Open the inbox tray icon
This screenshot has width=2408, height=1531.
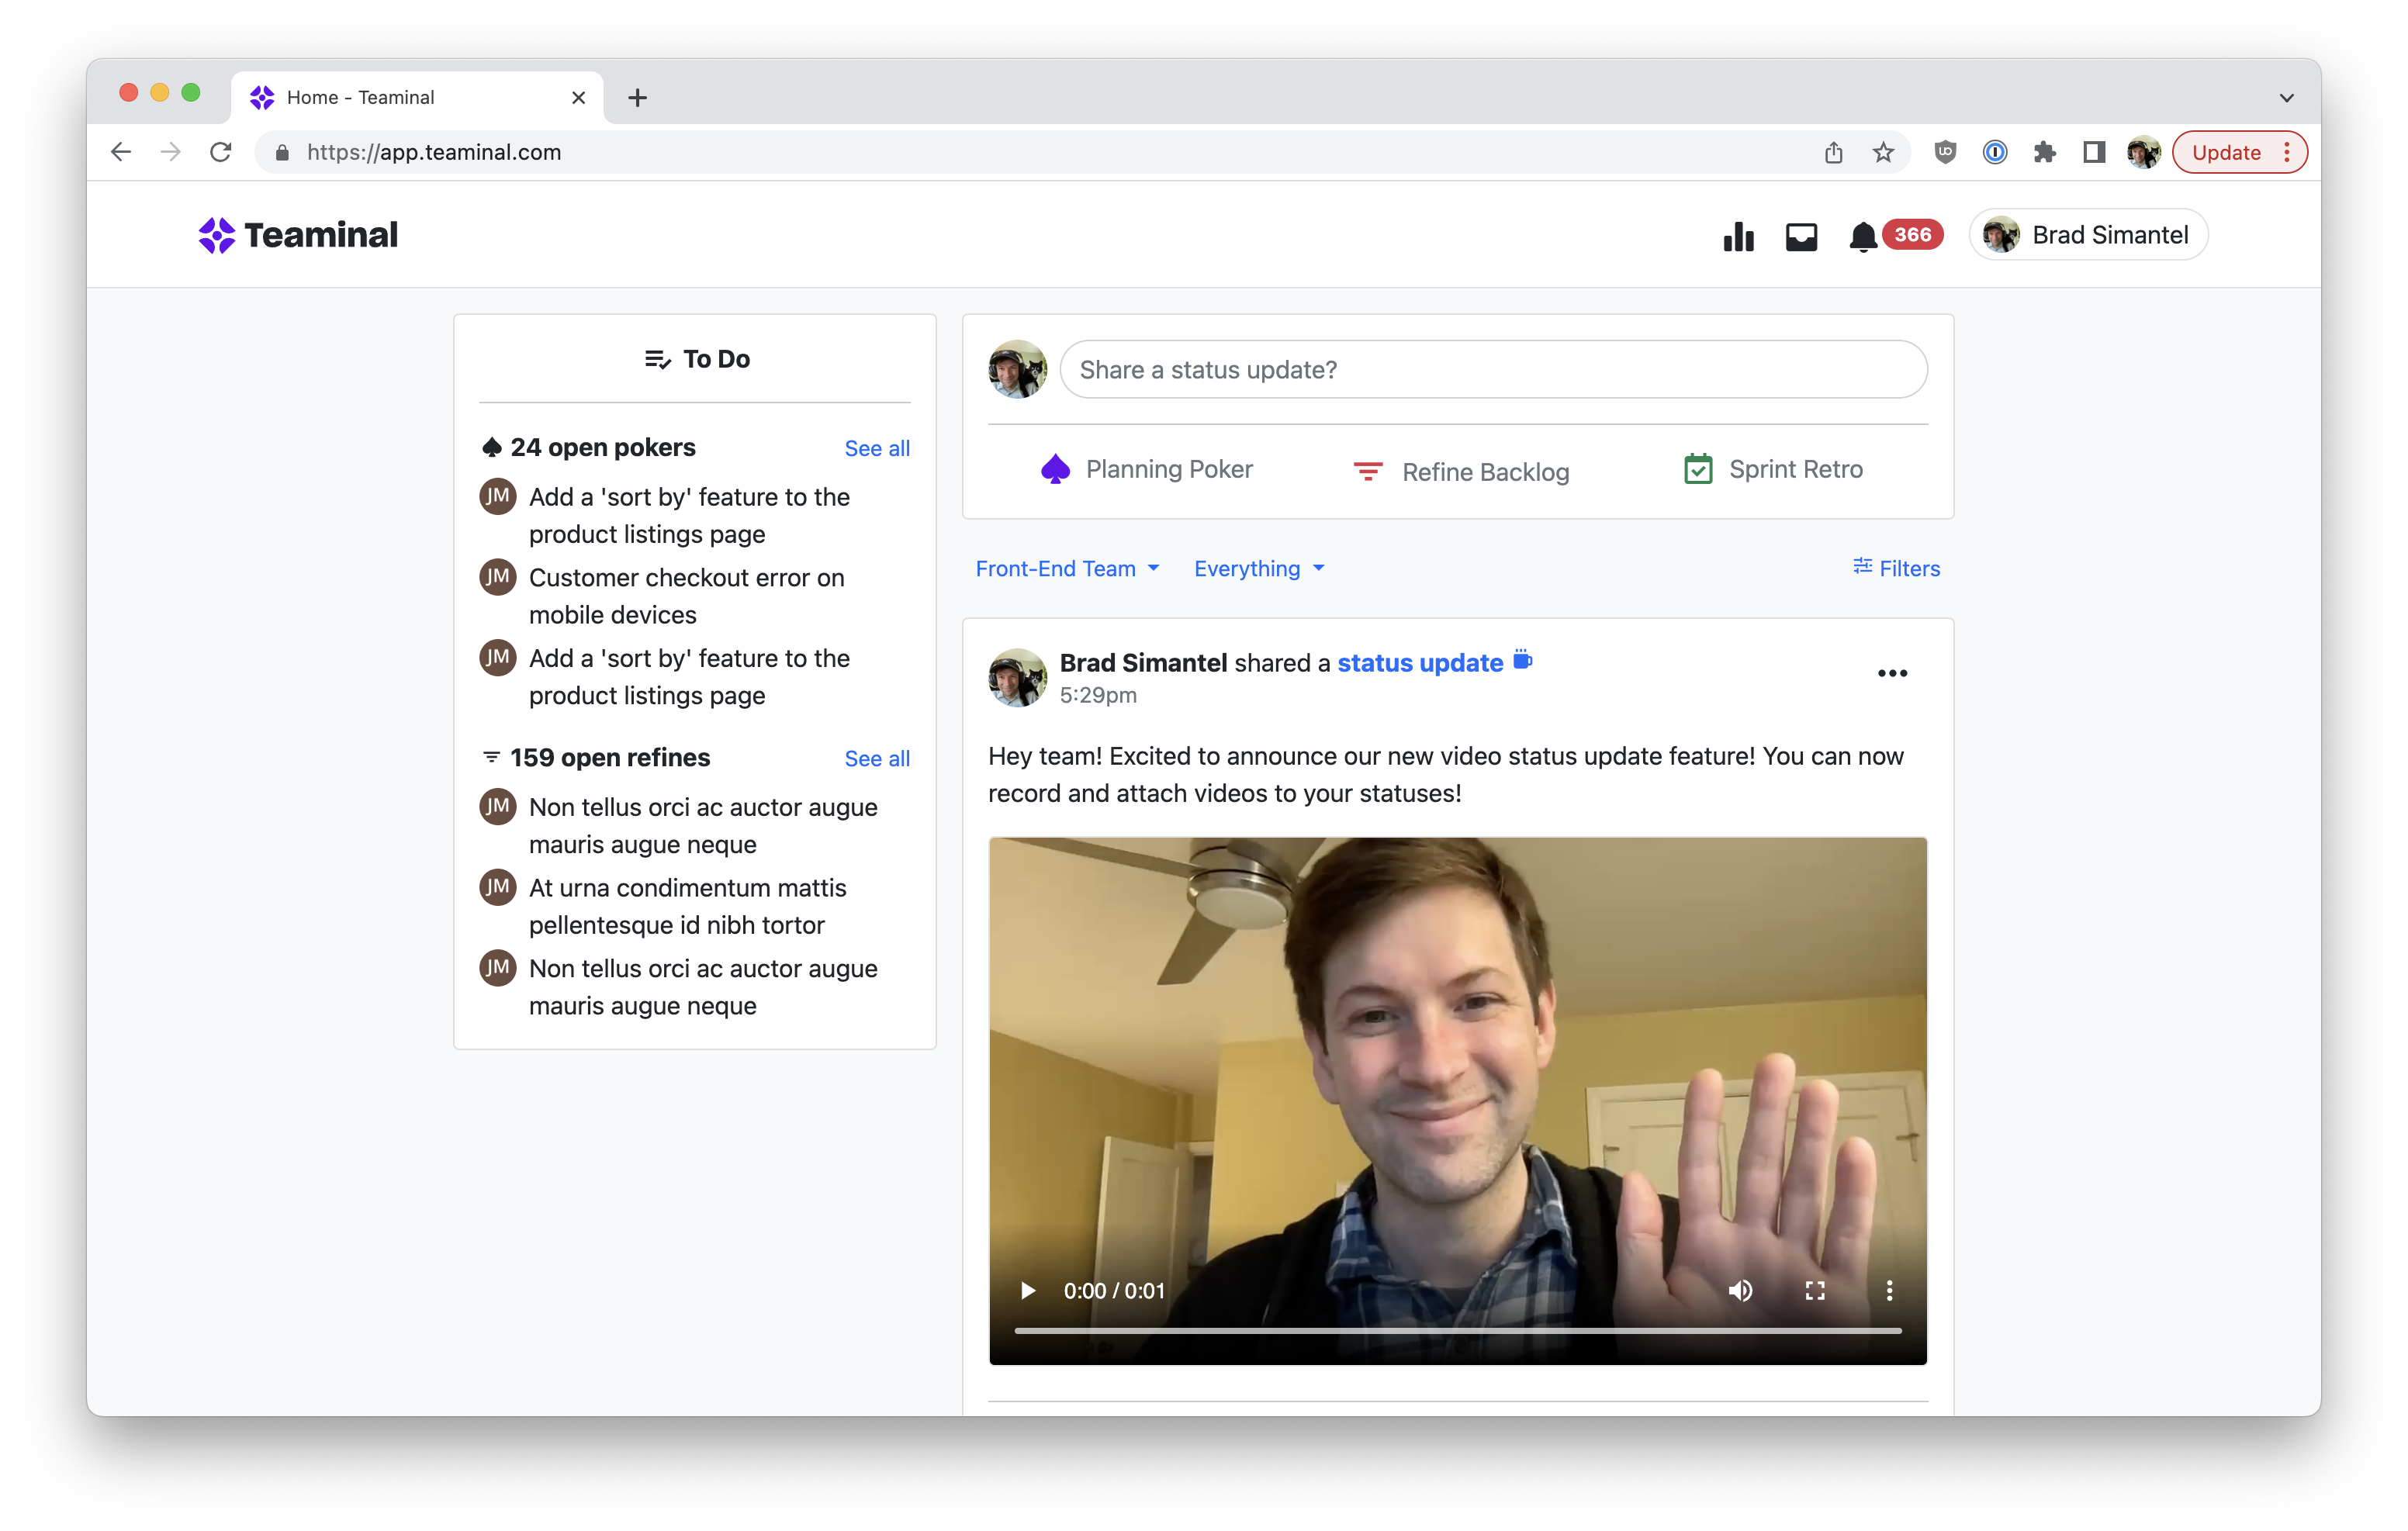pyautogui.click(x=1801, y=236)
